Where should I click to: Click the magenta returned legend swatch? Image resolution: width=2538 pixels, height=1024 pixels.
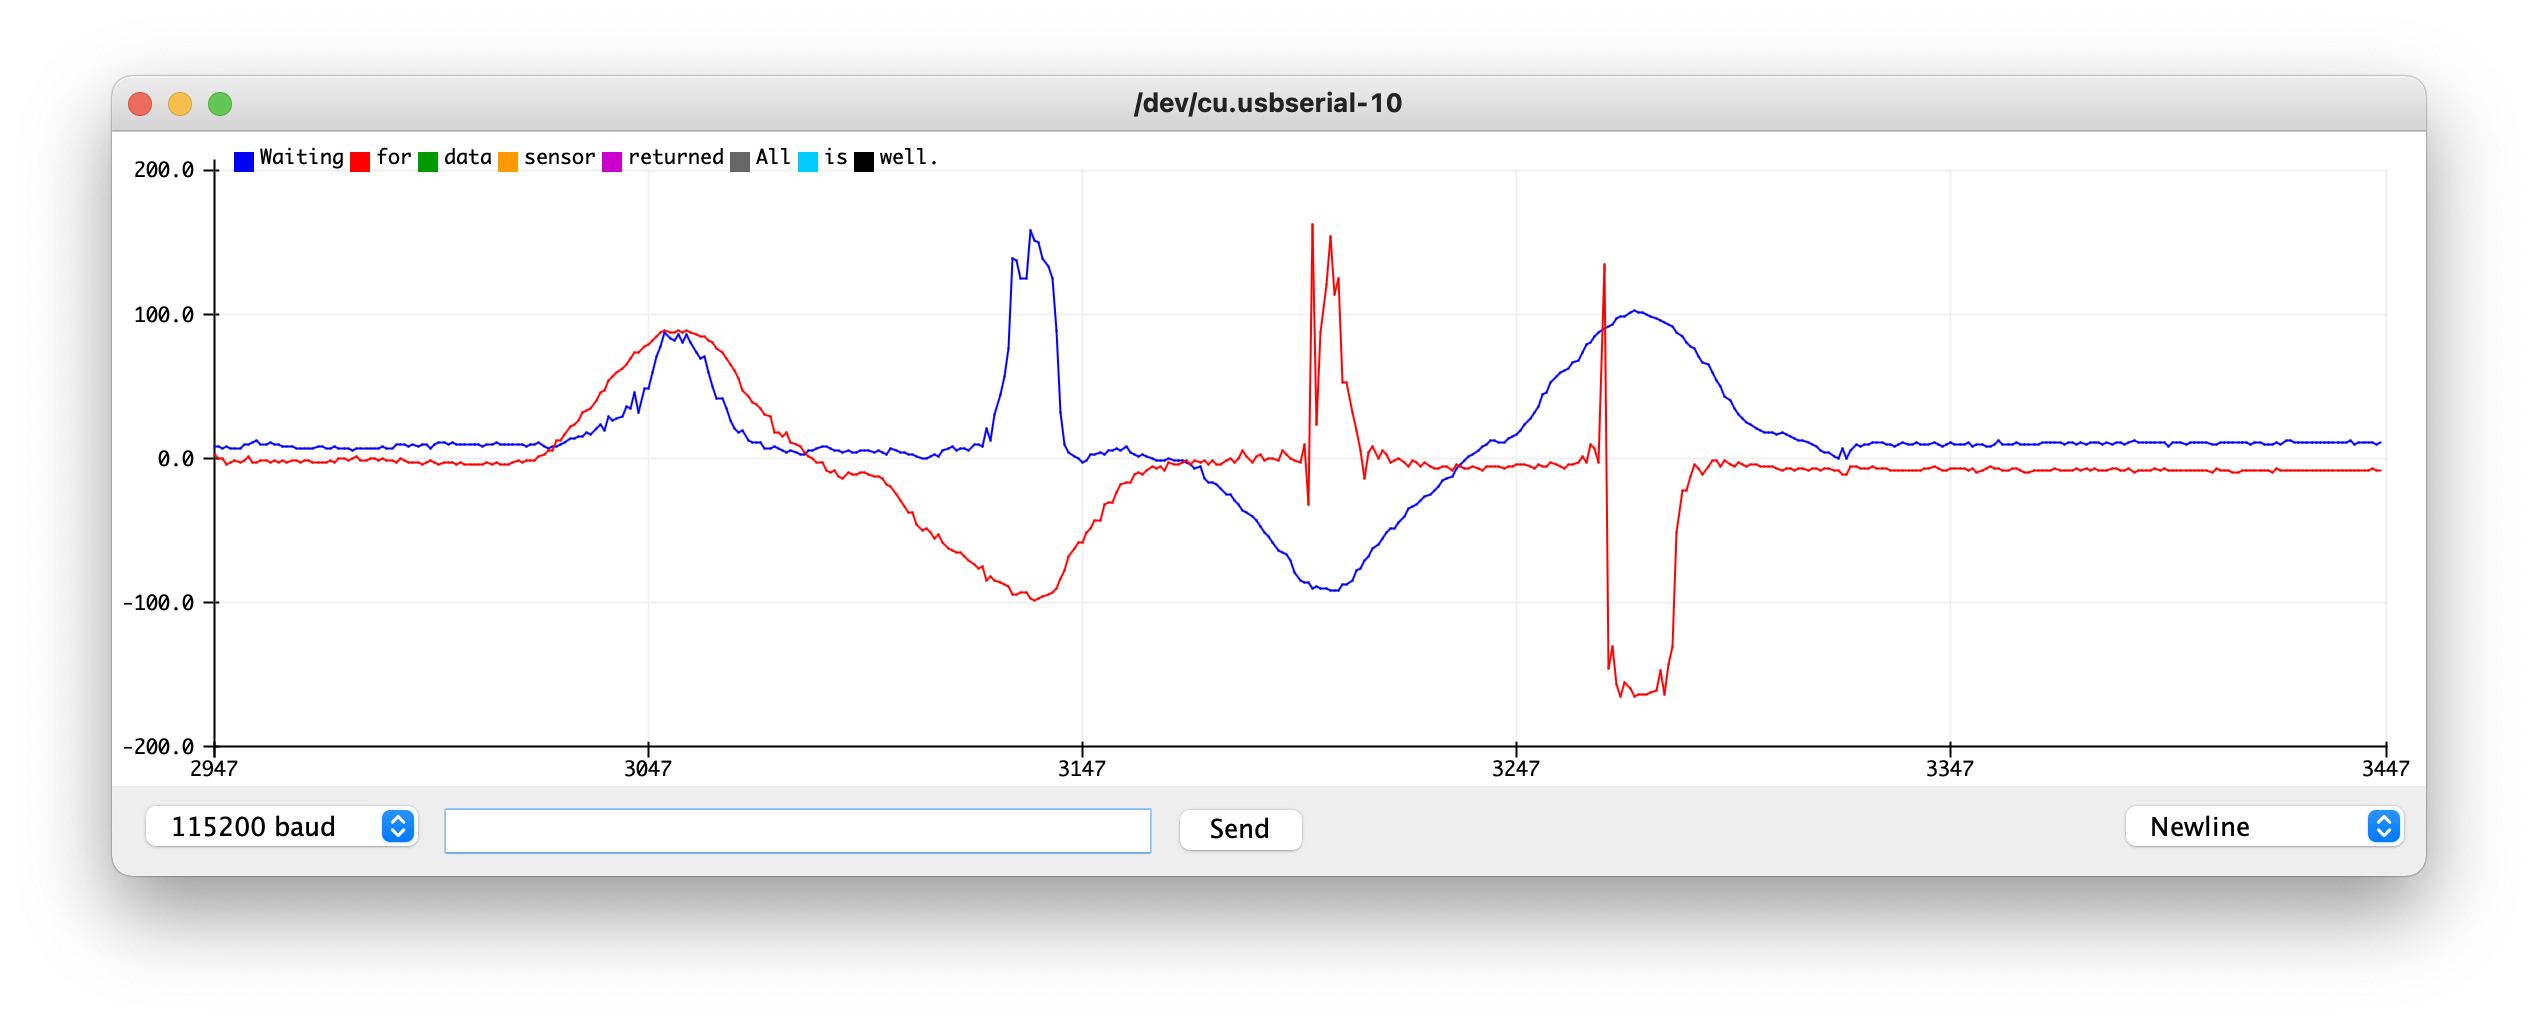(612, 162)
